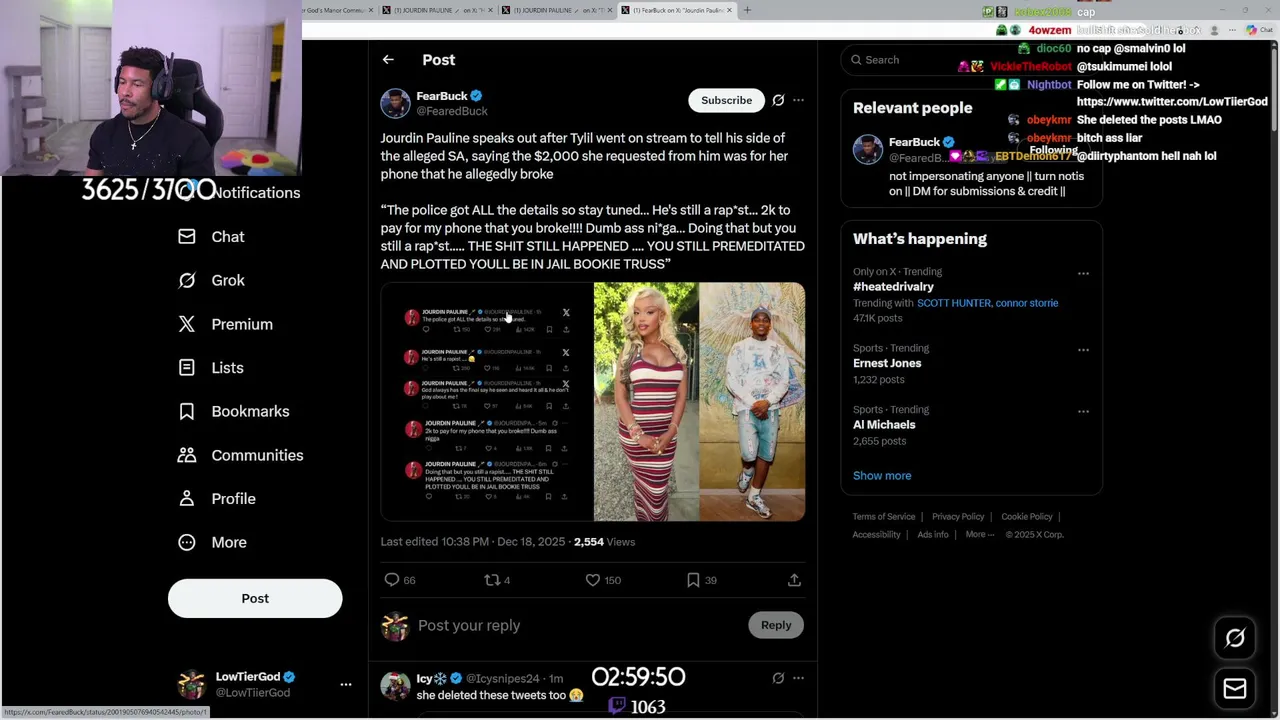1280x720 pixels.
Task: Click the Ernest Jones trend
Action: coord(887,363)
